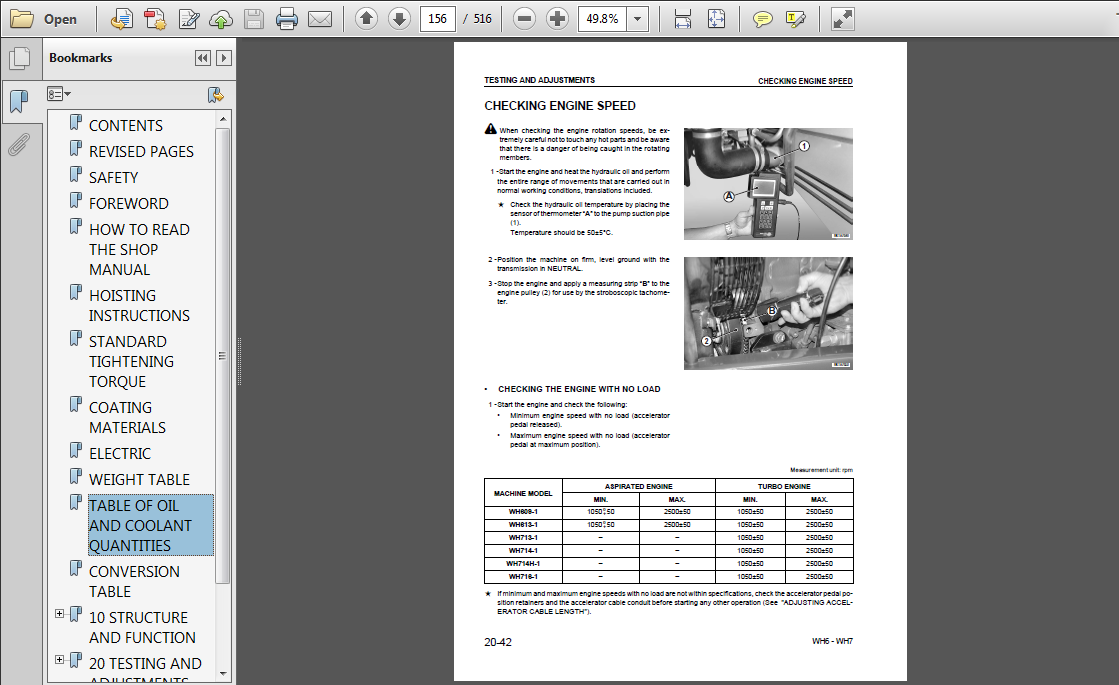Open the bookmark options menu dropdown
This screenshot has width=1119, height=685.
59,93
